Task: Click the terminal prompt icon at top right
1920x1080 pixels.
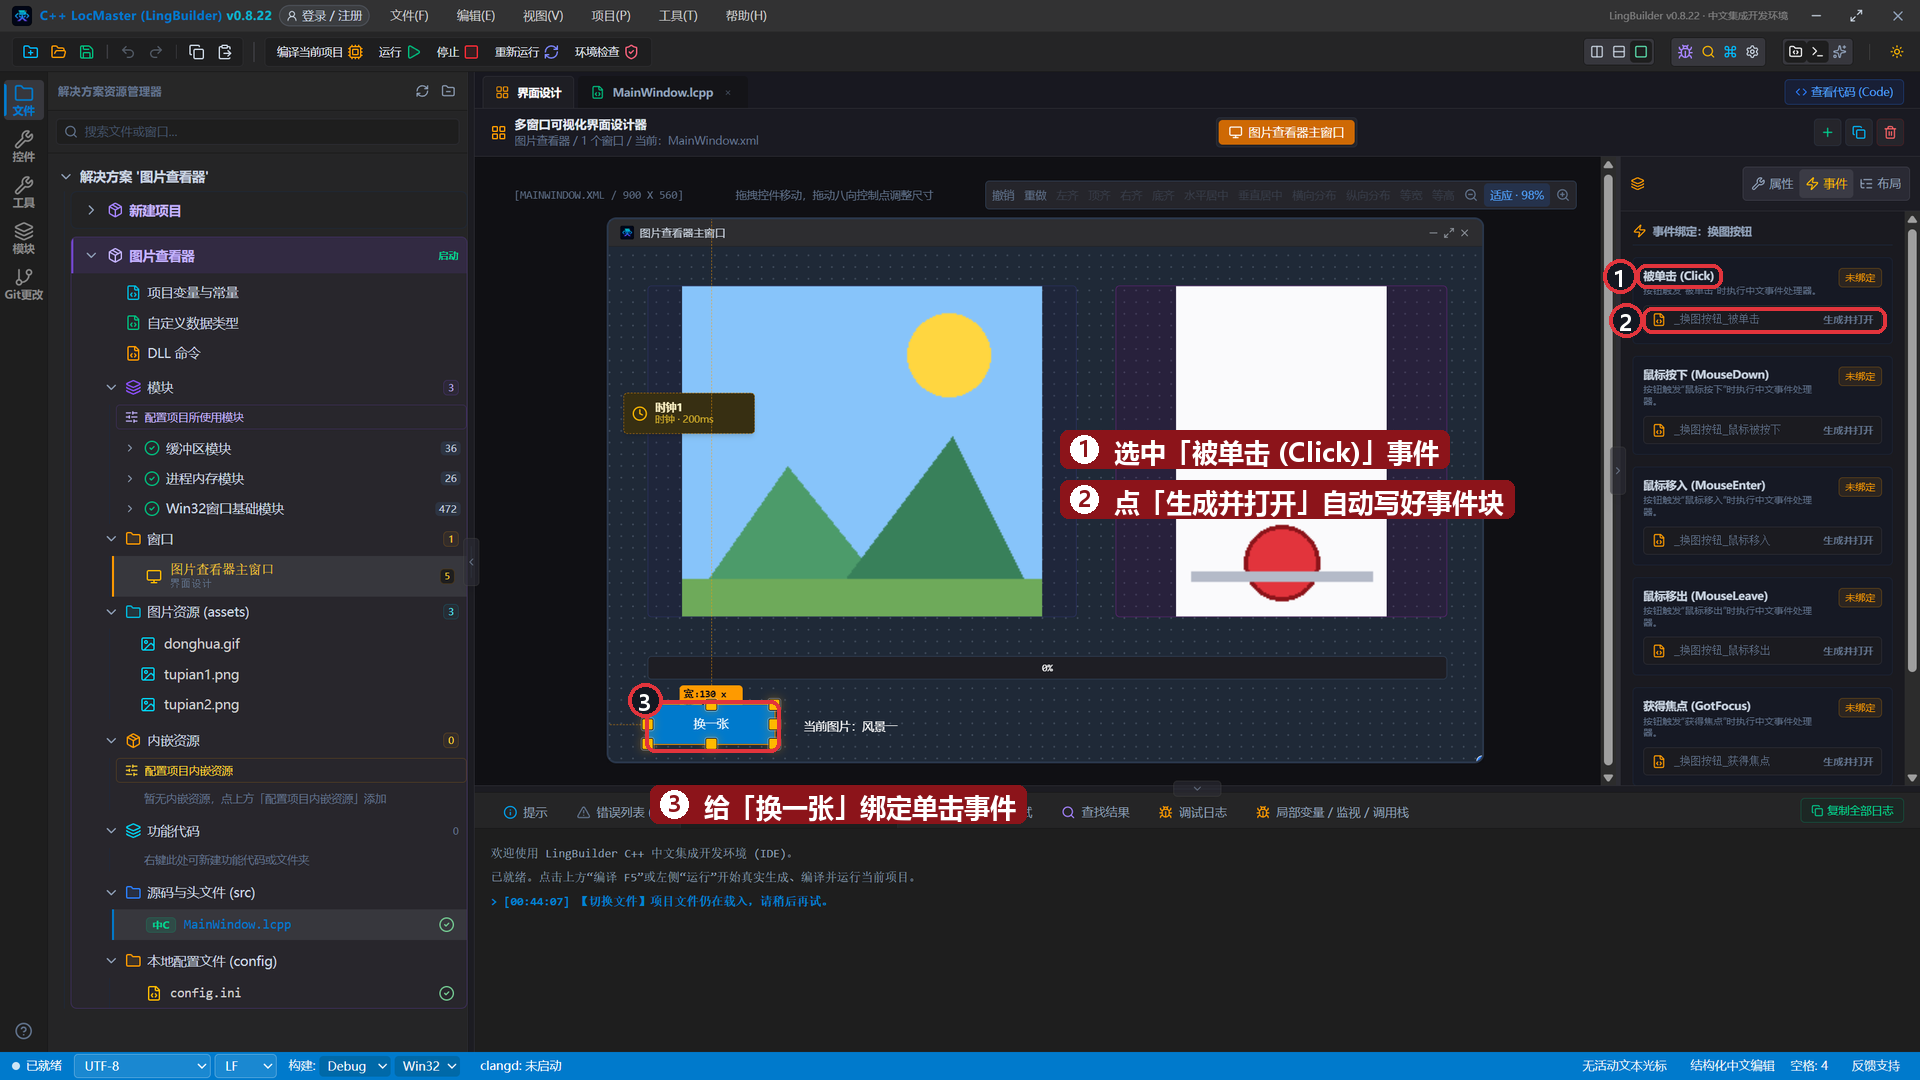Action: tap(1818, 52)
